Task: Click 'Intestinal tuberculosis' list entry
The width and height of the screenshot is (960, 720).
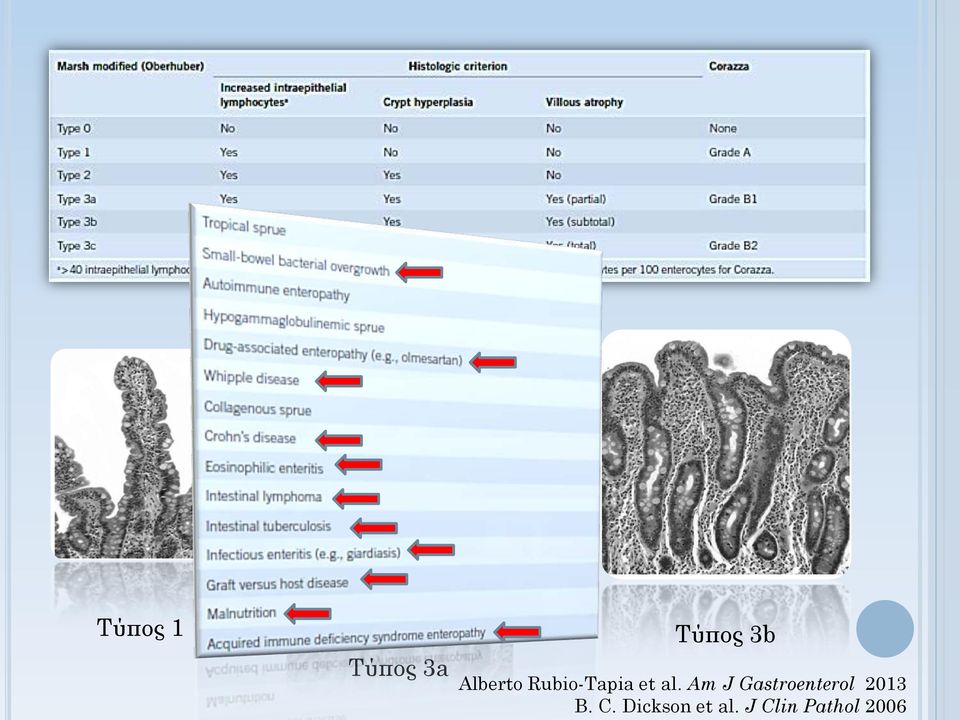Action: [x=268, y=526]
